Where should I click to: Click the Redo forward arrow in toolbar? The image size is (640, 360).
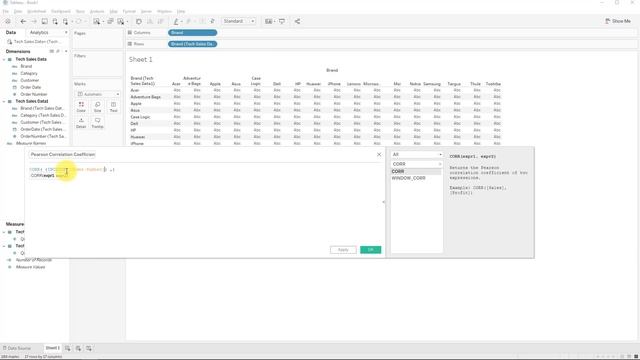pos(34,21)
